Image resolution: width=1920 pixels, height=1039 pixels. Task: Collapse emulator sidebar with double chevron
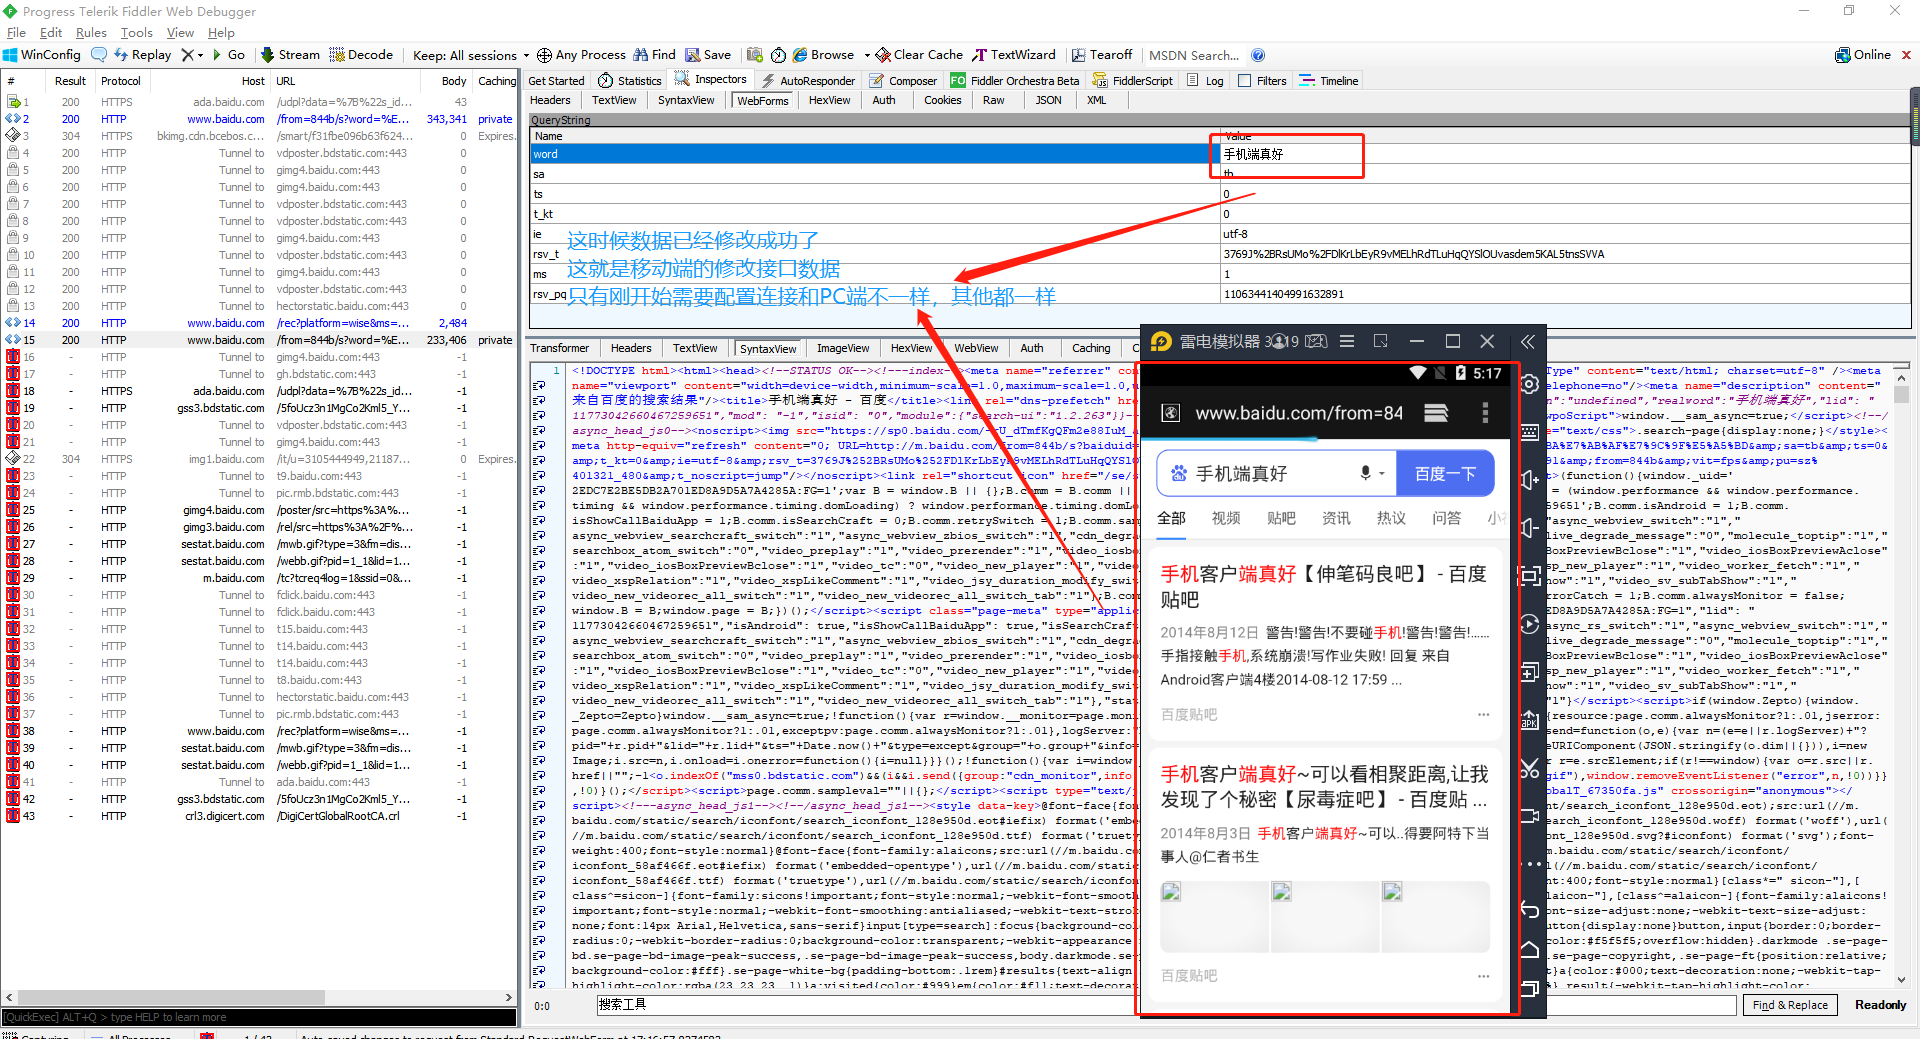click(1528, 342)
